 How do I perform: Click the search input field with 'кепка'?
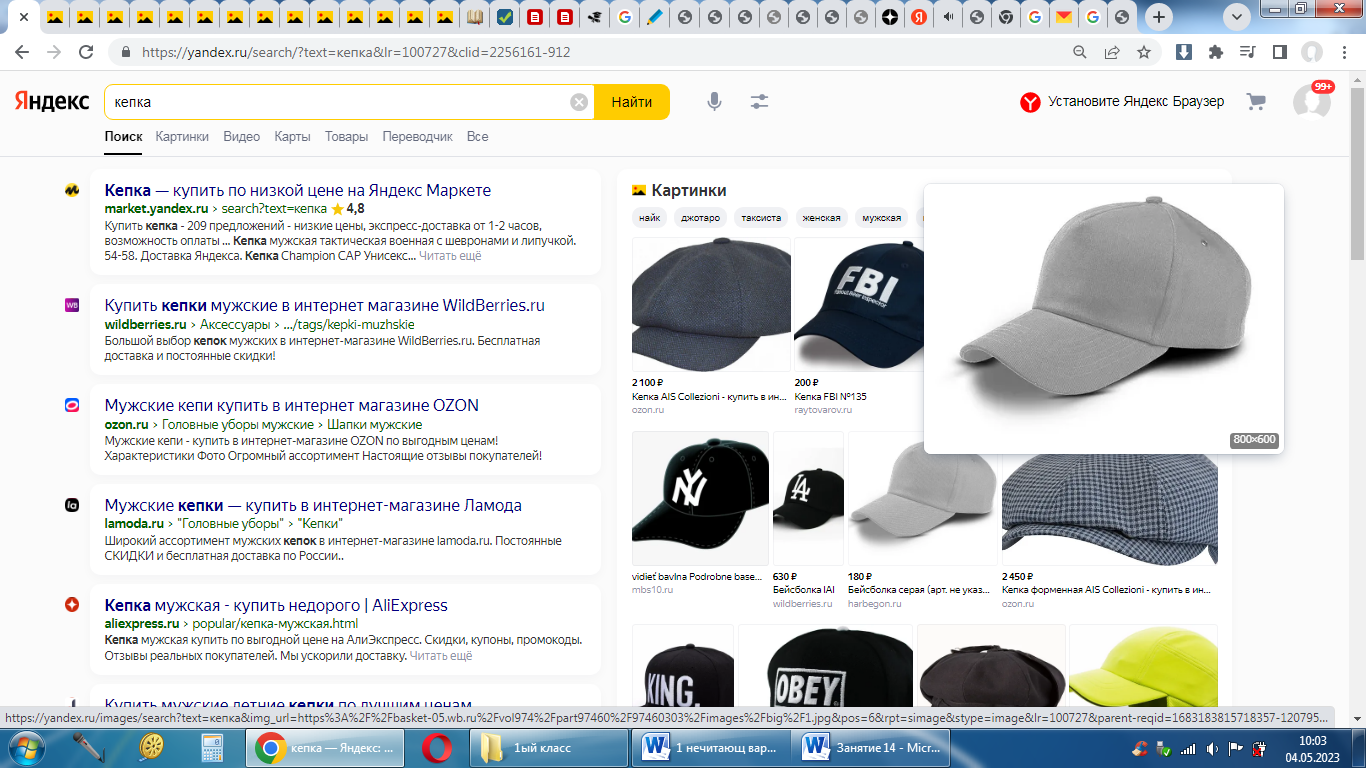pos(340,102)
